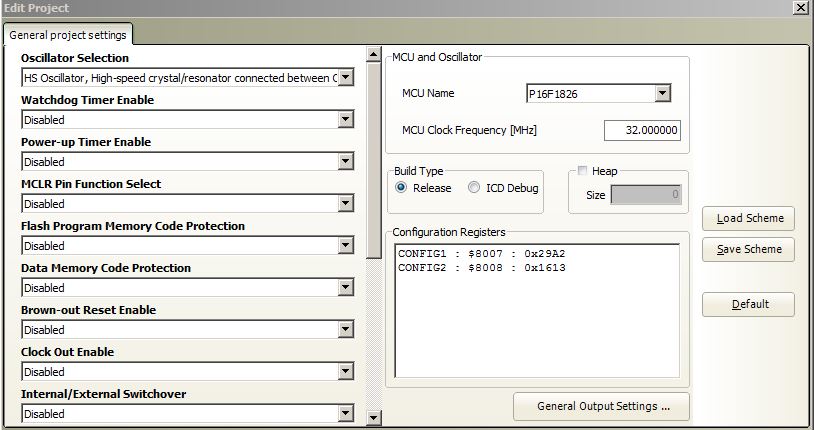This screenshot has height=430, width=814.
Task: Click the Save Scheme button
Action: (748, 249)
